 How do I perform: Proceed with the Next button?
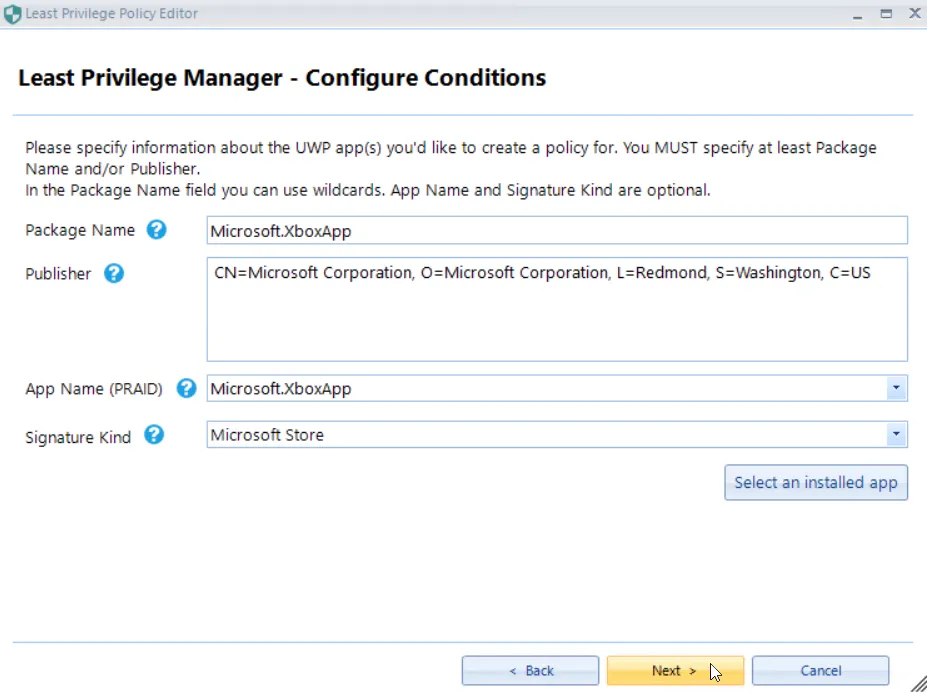click(675, 670)
